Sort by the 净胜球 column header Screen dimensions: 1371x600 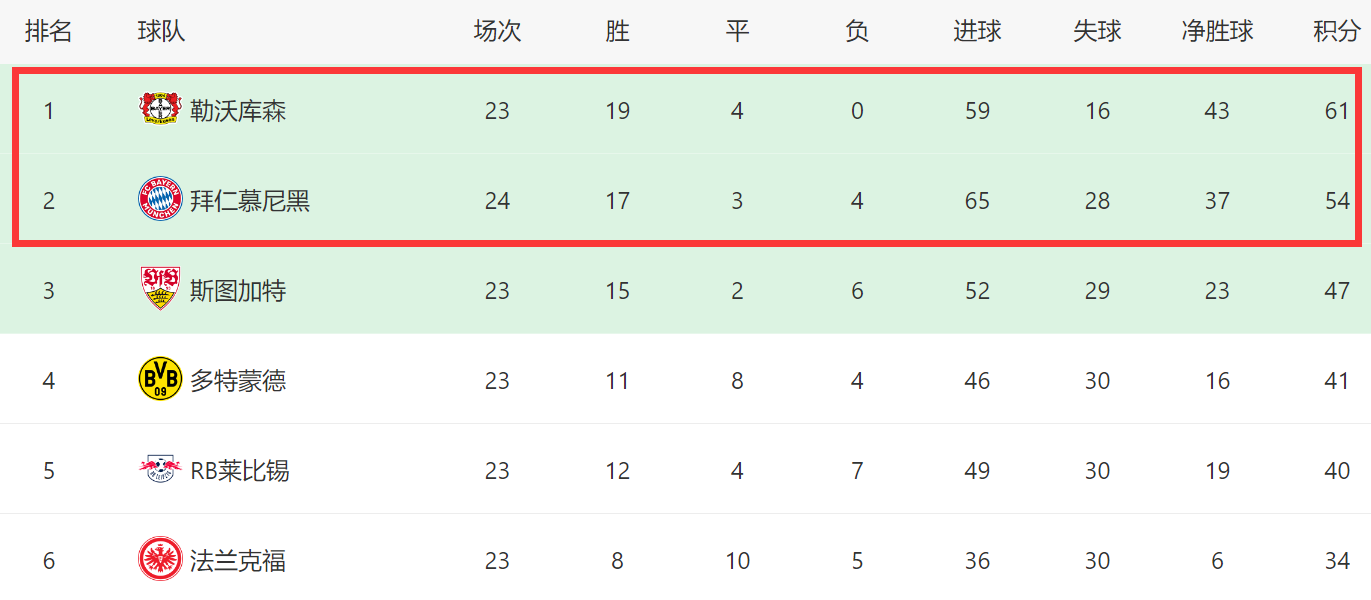pos(1217,31)
